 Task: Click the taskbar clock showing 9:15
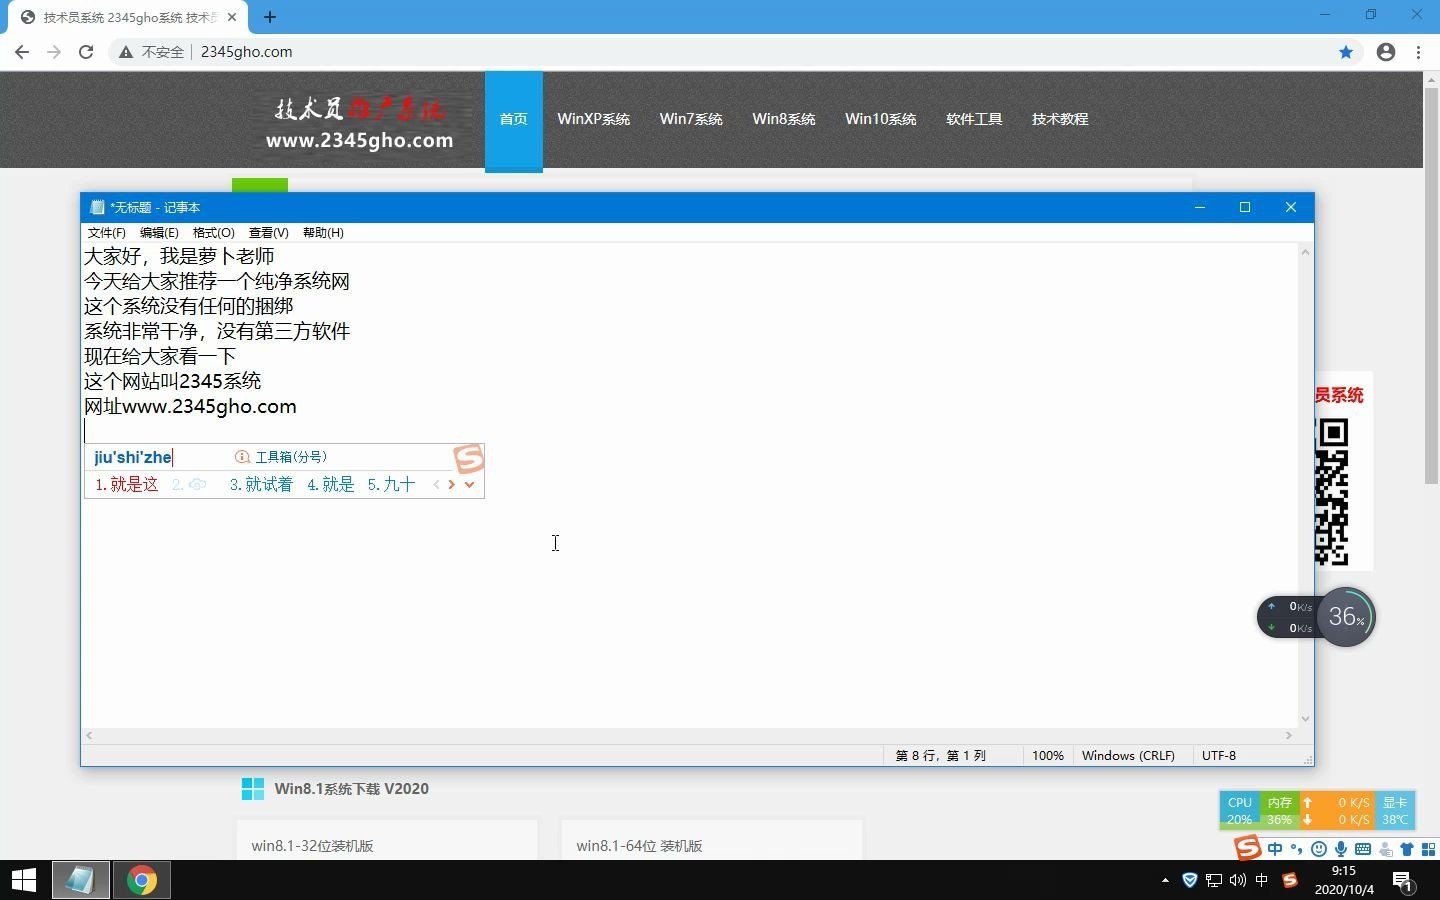[x=1344, y=880]
